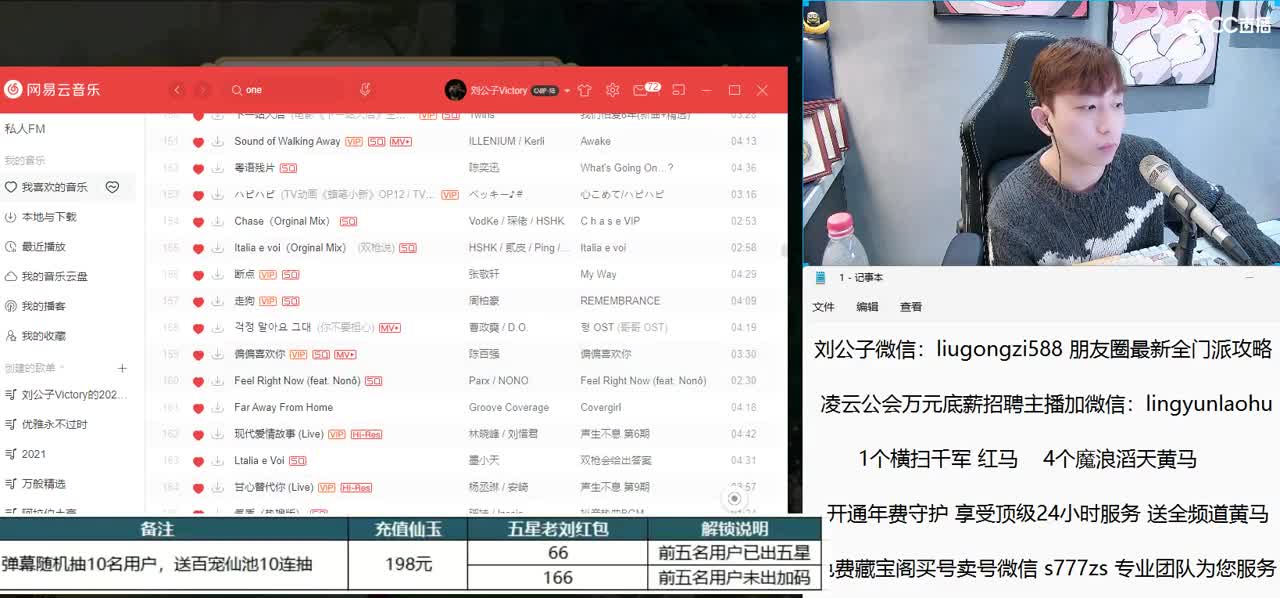Select song title Far Away From Home
Screen dimensions: 1280x598
284,408
